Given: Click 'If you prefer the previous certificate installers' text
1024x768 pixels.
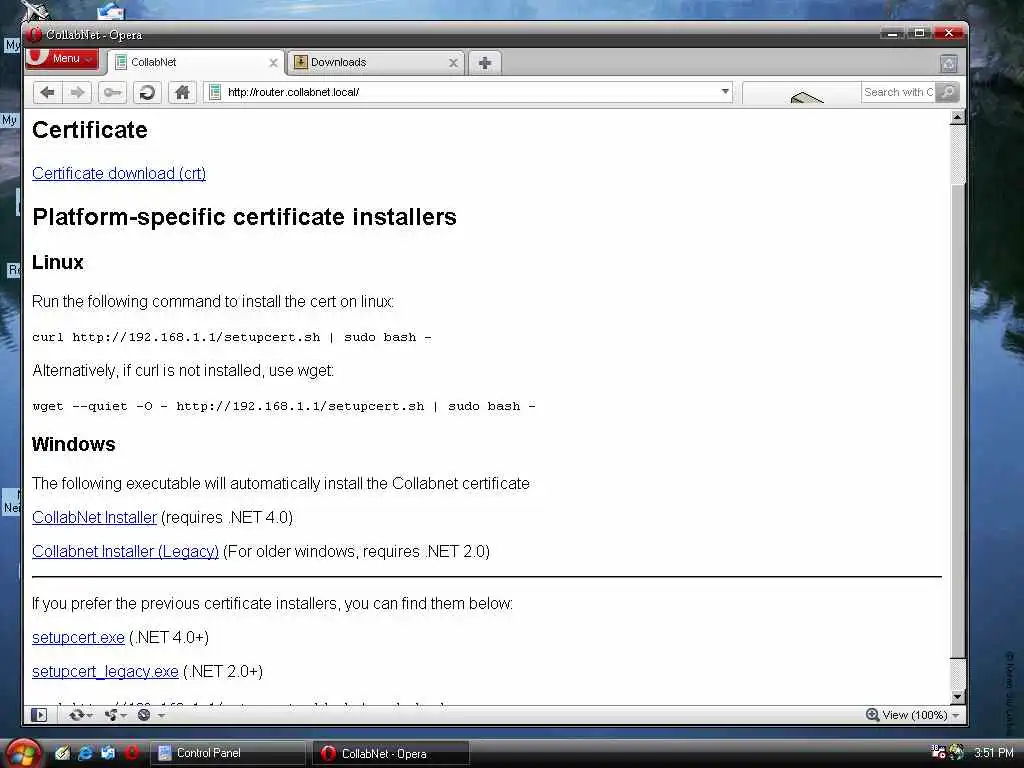Looking at the screenshot, I should click(x=272, y=603).
